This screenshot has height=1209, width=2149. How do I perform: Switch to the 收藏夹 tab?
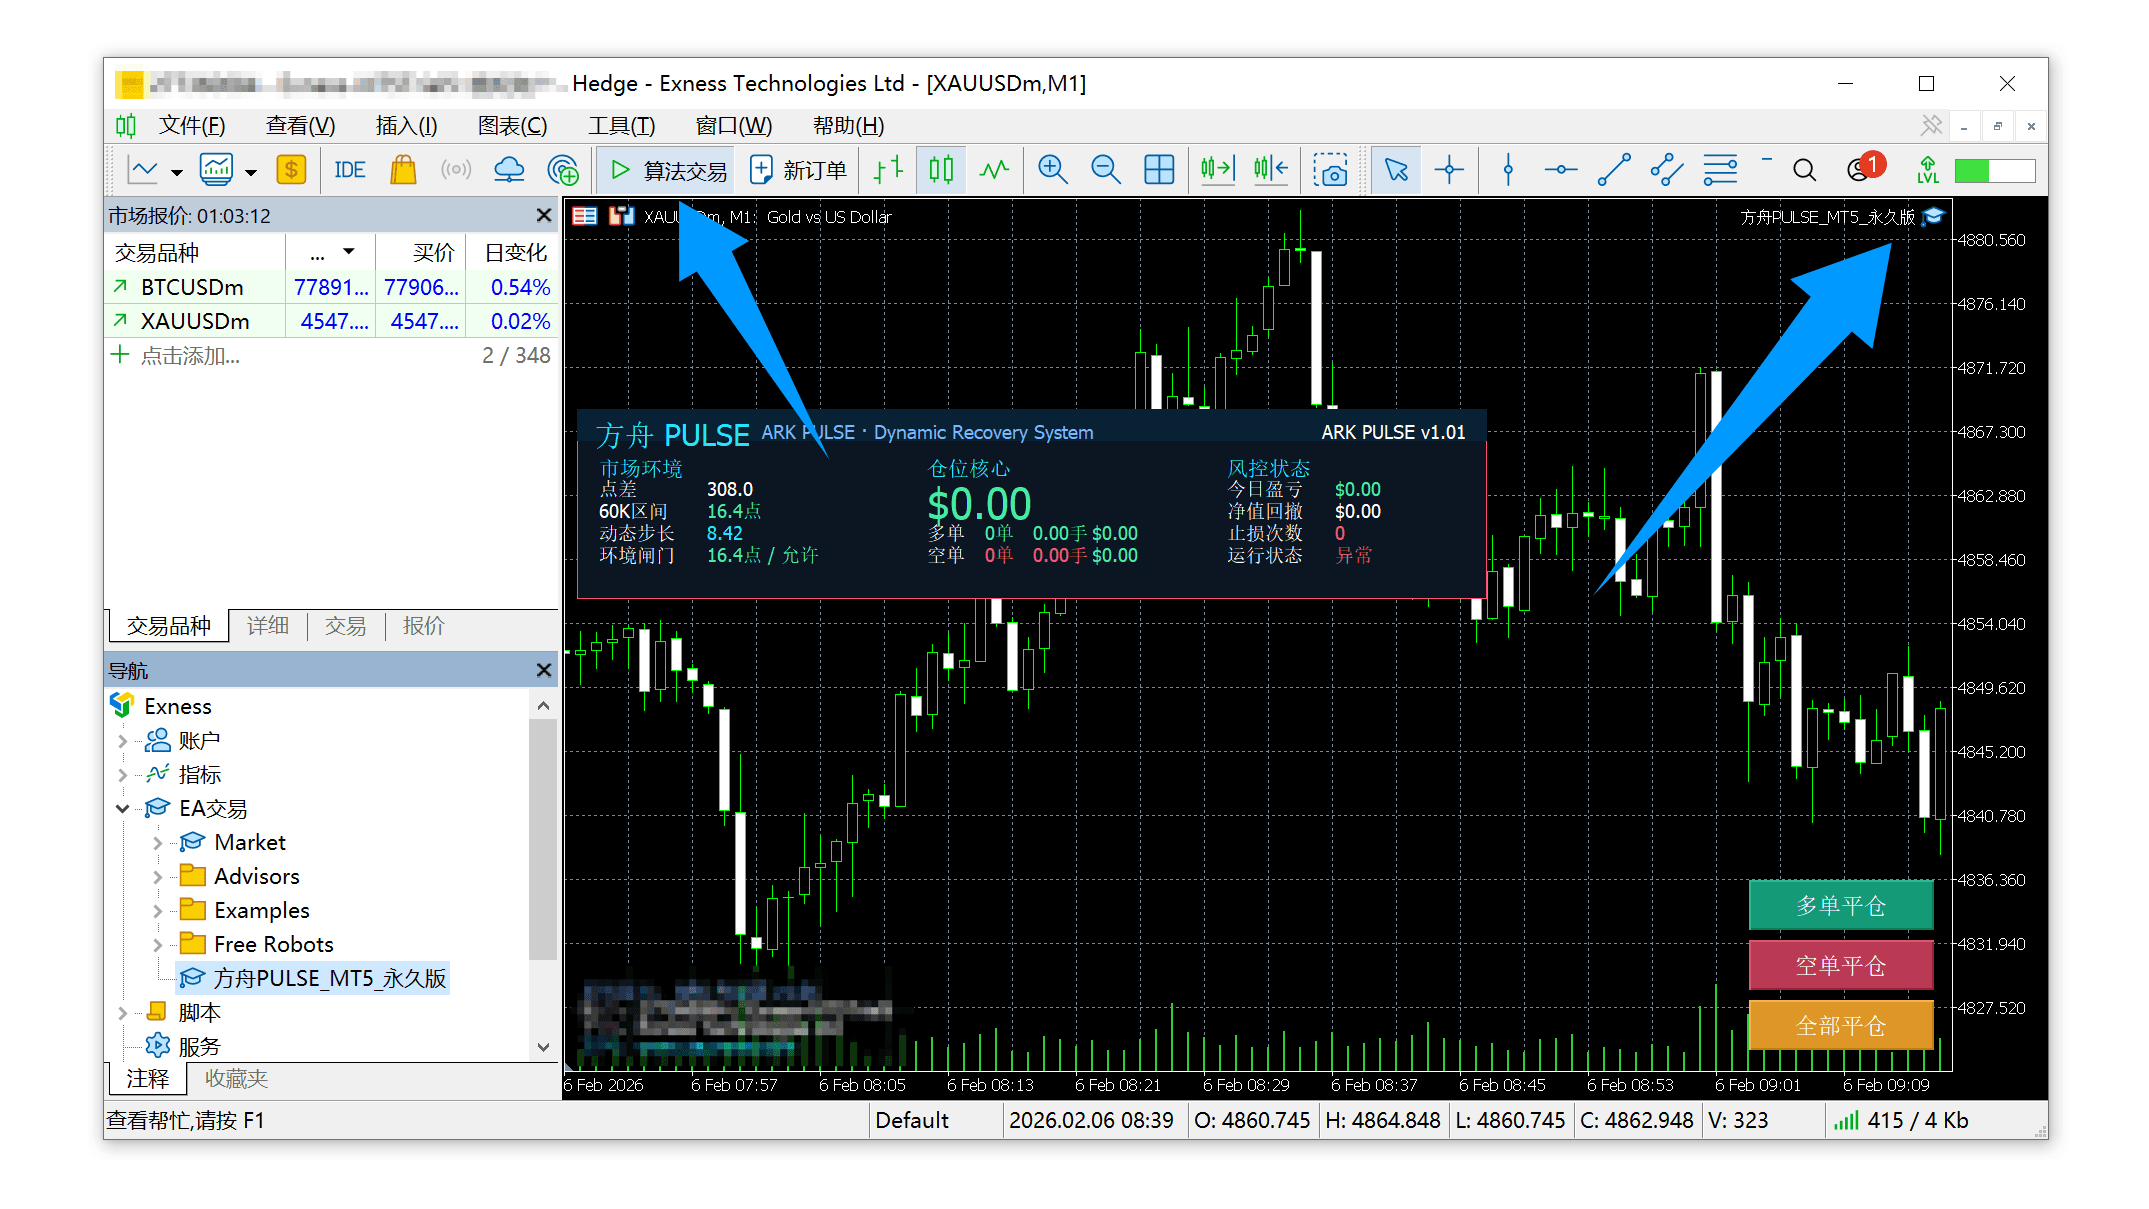[x=236, y=1079]
